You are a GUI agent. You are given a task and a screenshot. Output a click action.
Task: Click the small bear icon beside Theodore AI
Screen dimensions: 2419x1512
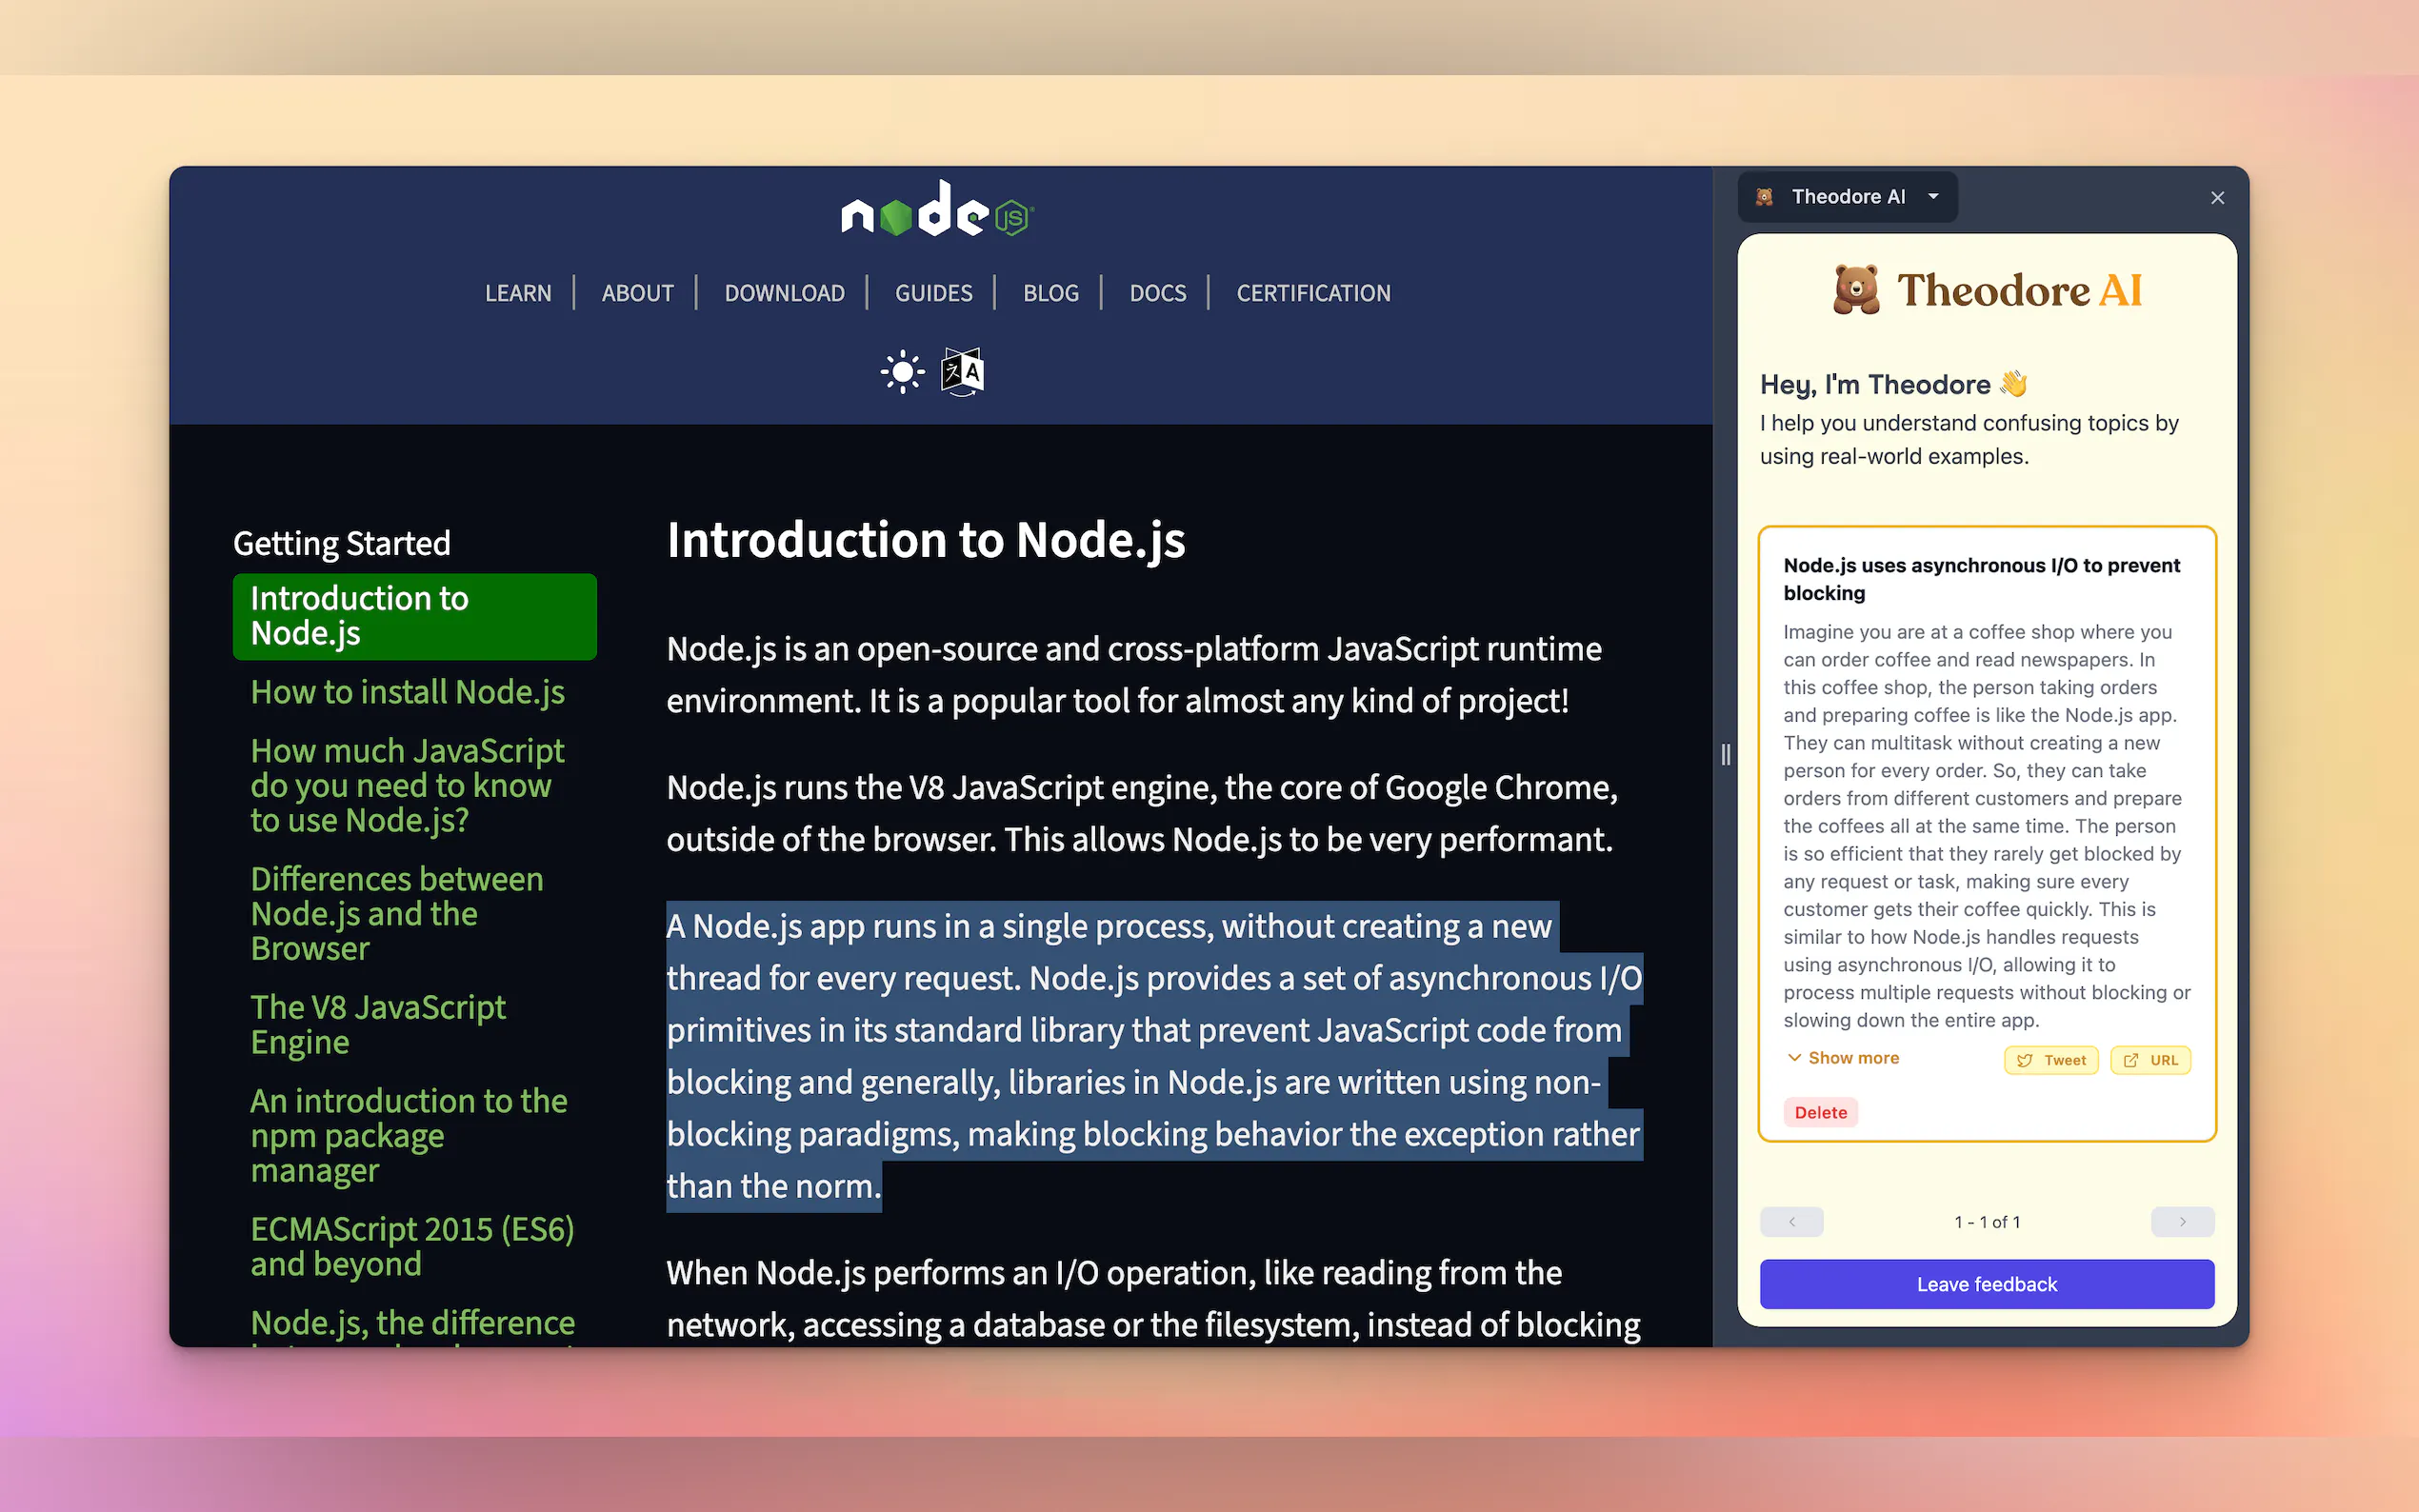[1765, 197]
